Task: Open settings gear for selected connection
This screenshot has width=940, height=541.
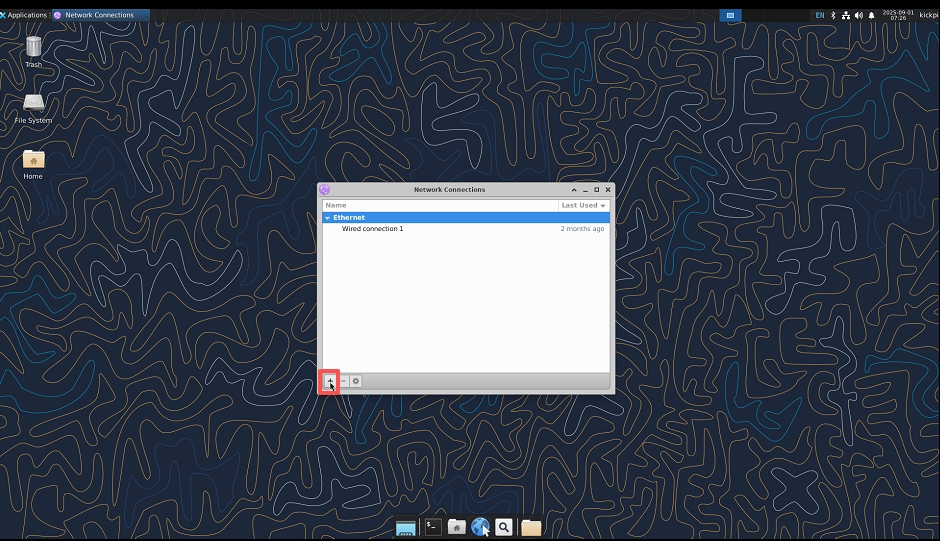Action: point(355,381)
